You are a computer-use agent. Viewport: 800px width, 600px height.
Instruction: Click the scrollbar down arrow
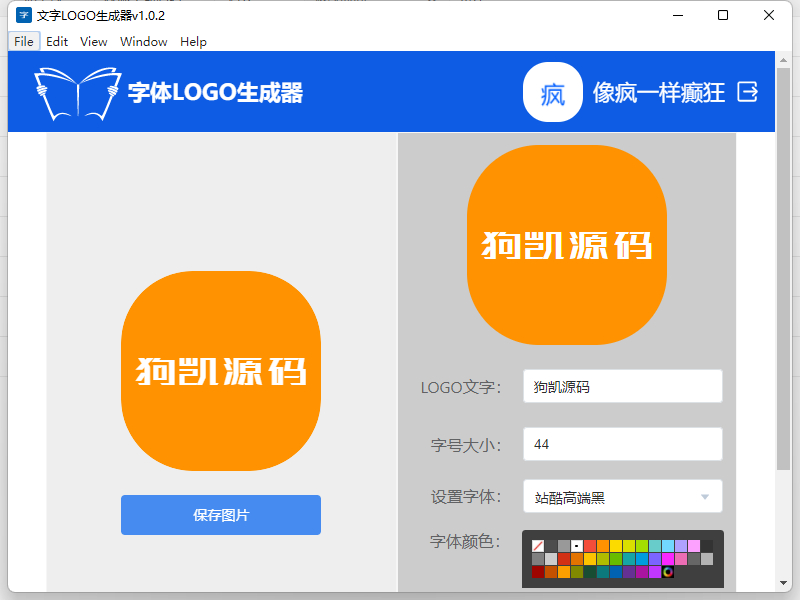(x=783, y=583)
